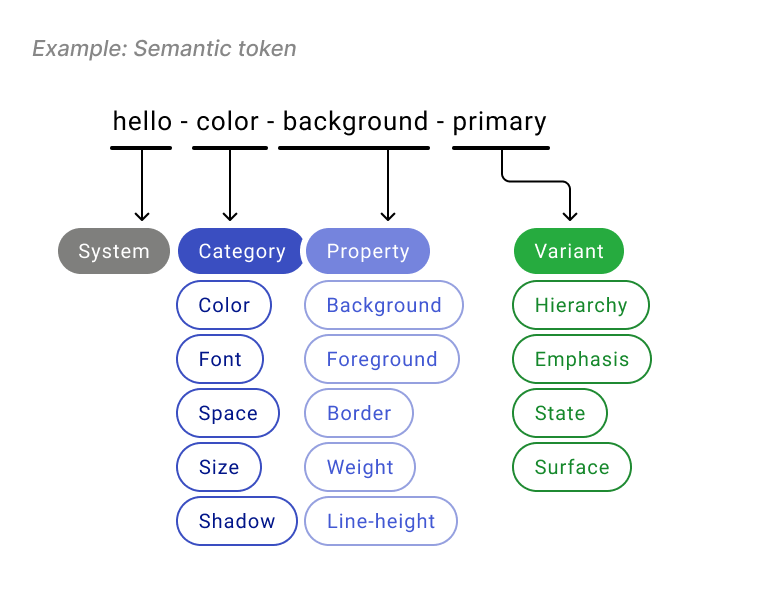The width and height of the screenshot is (776, 608).
Task: Select the Background property chip
Action: coord(384,305)
